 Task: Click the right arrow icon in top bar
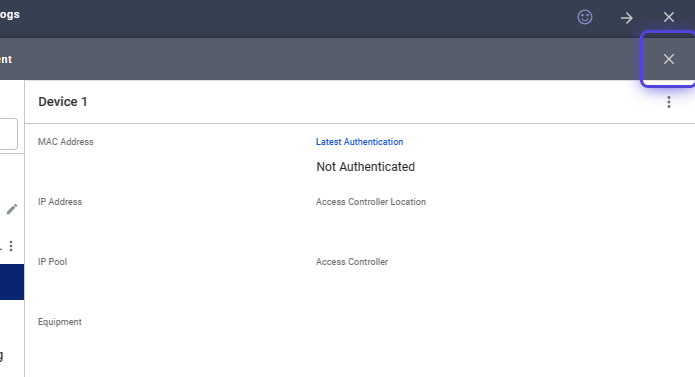(x=627, y=18)
